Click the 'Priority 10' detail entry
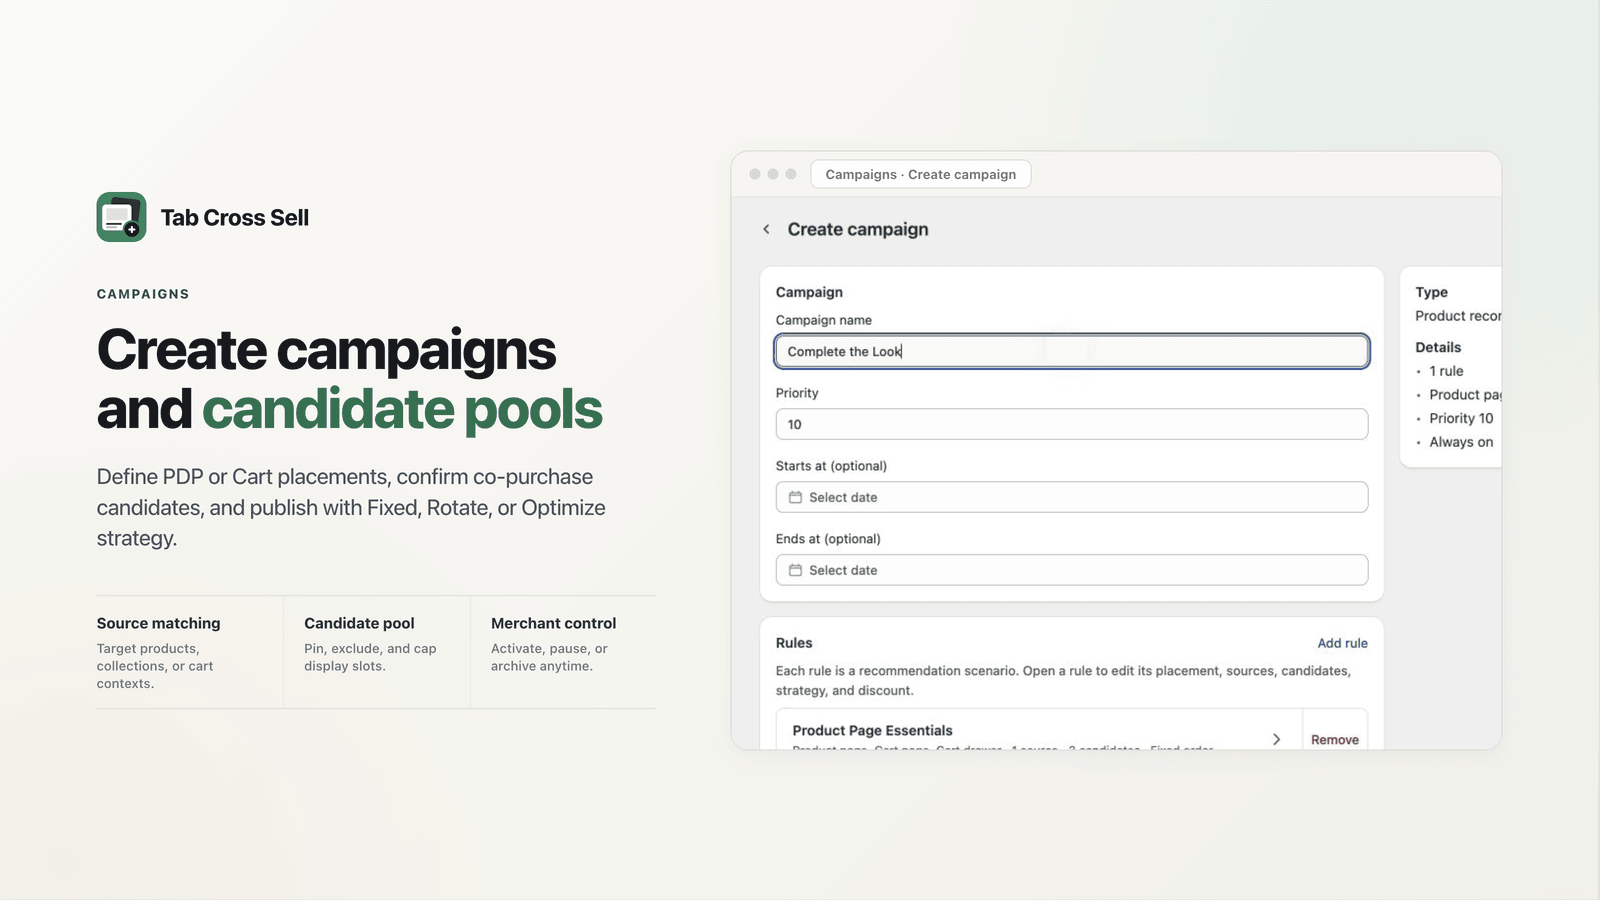The width and height of the screenshot is (1600, 900). pos(1461,418)
